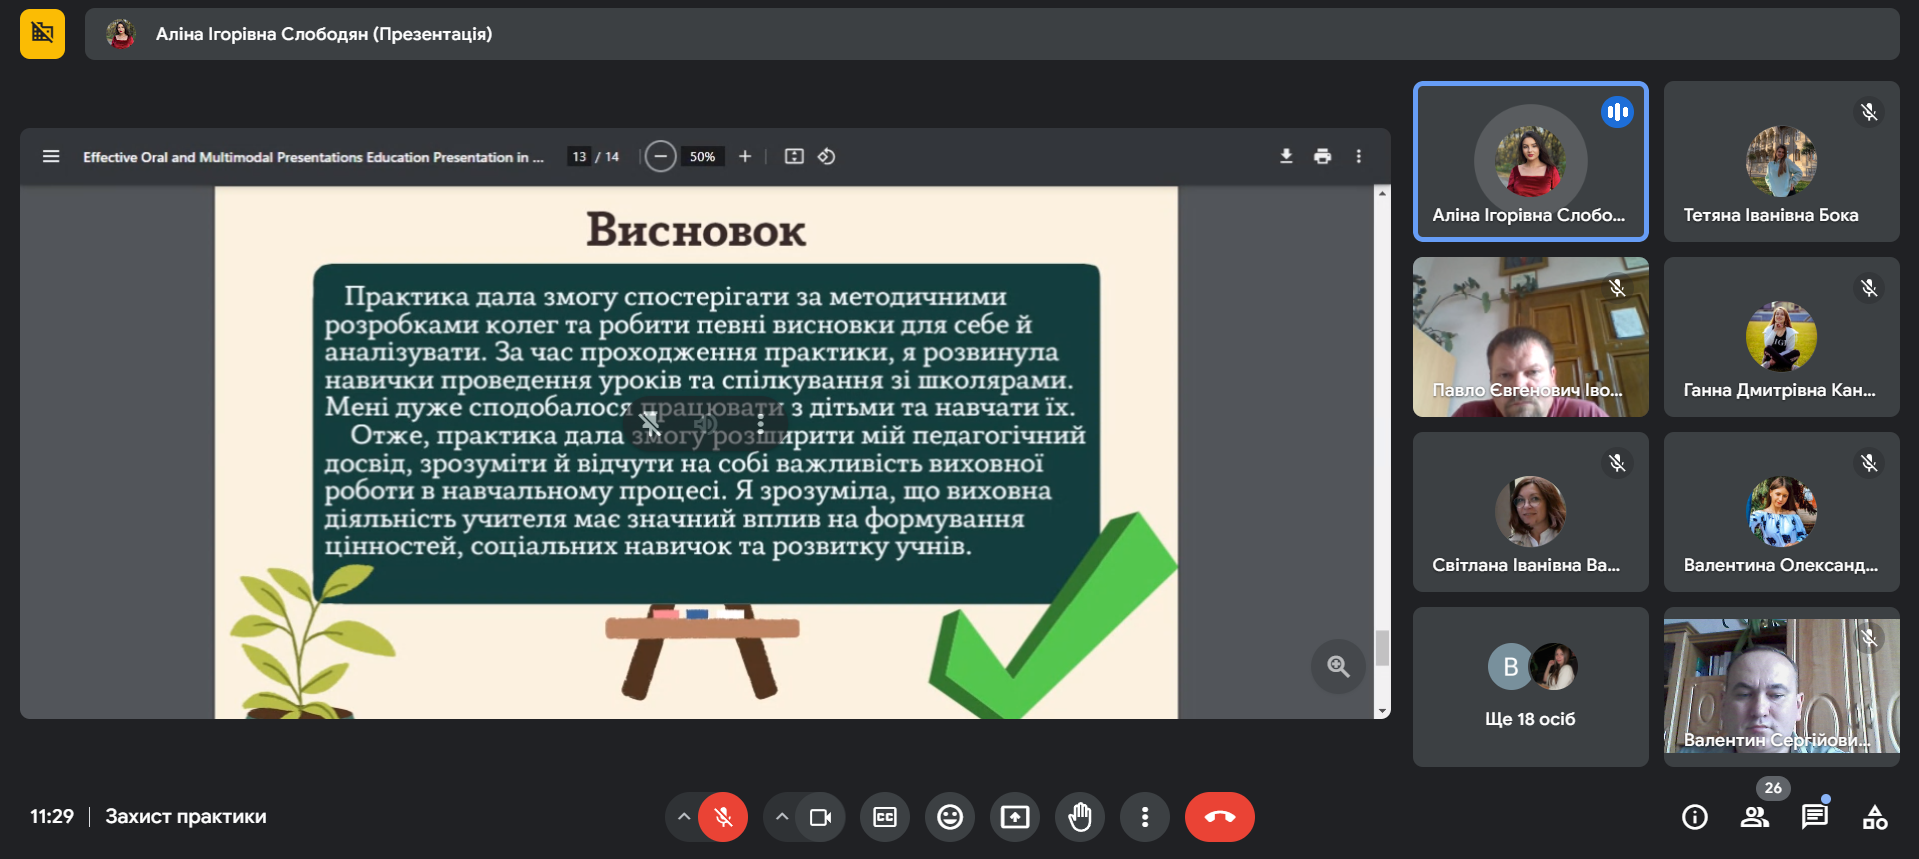The width and height of the screenshot is (1919, 859).
Task: Raise your hand
Action: 1080,817
